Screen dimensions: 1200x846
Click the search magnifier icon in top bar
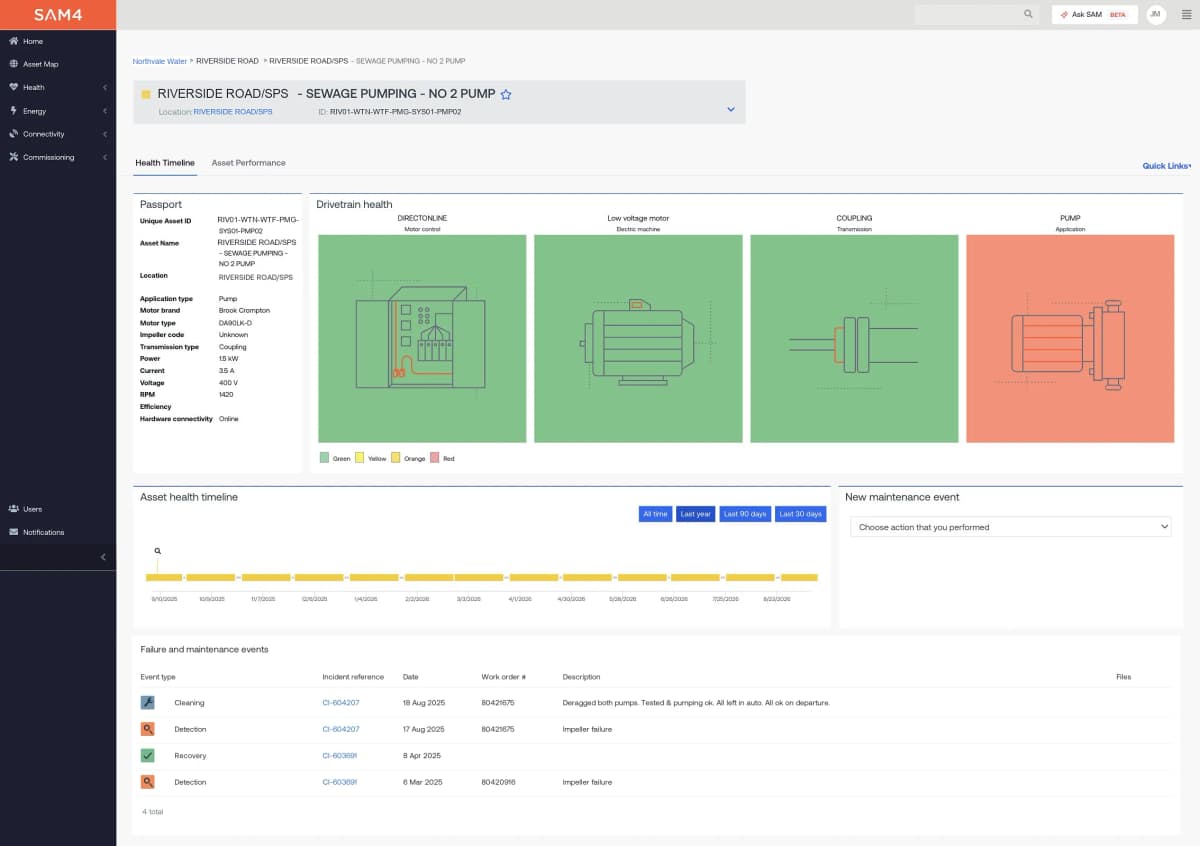pyautogui.click(x=1028, y=14)
